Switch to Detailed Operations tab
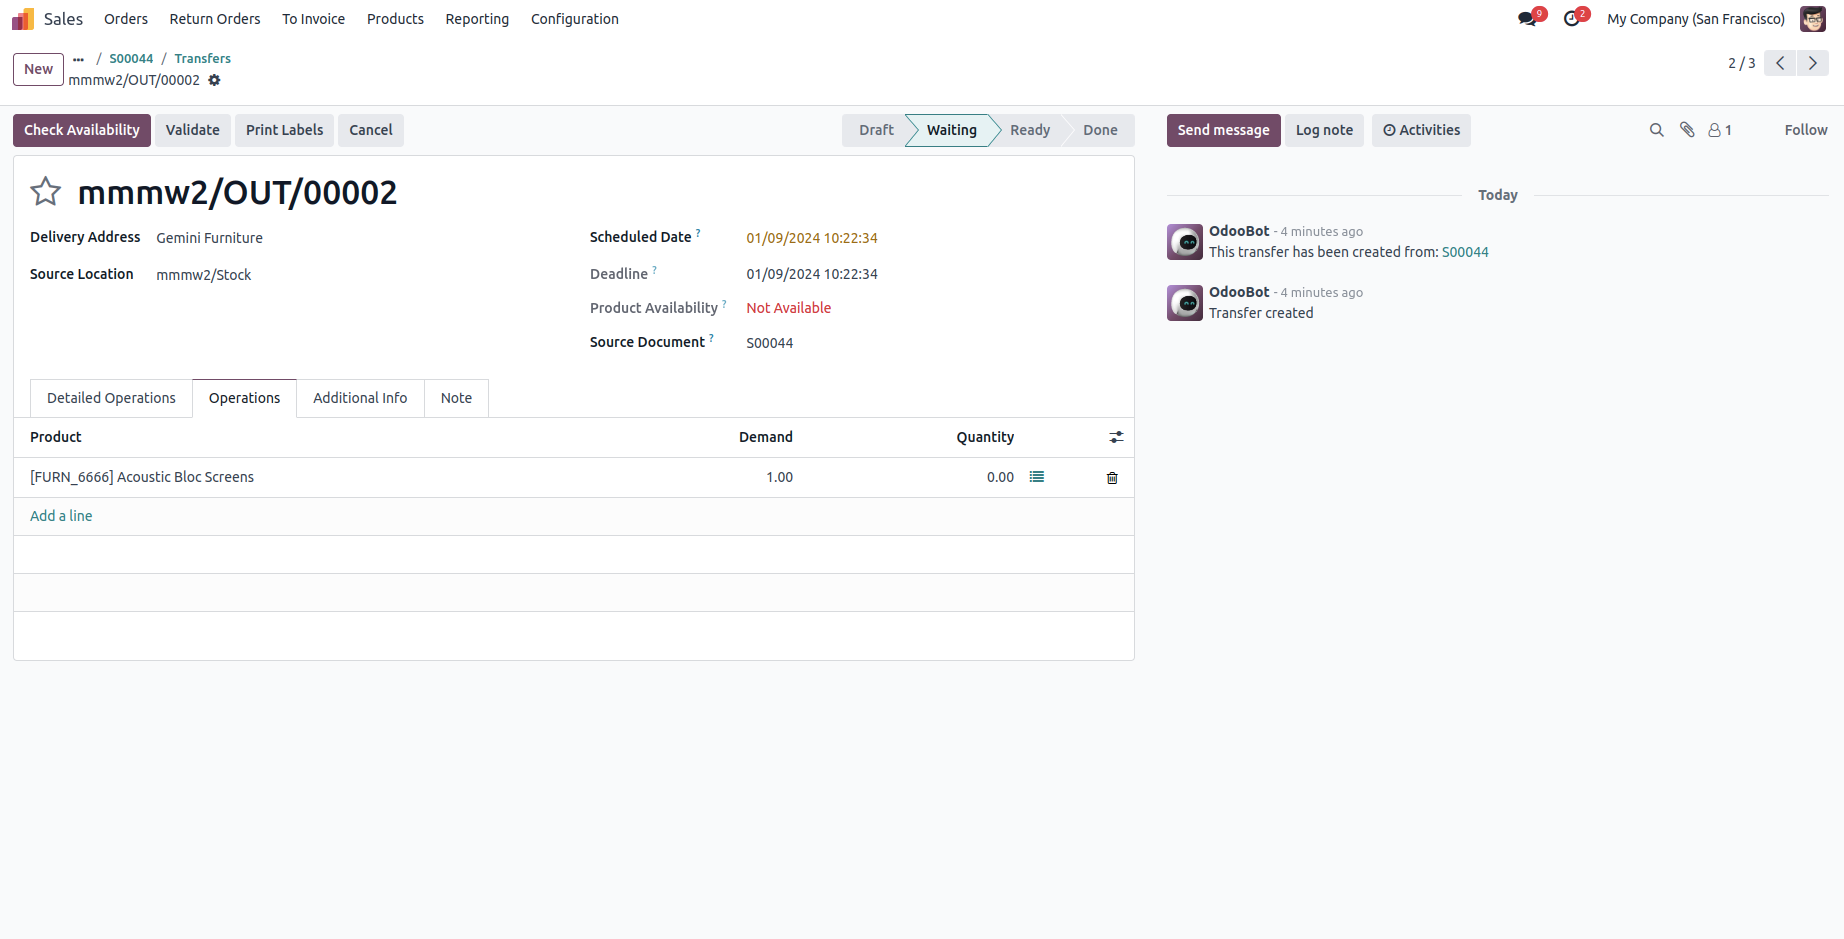The image size is (1844, 939). point(111,398)
